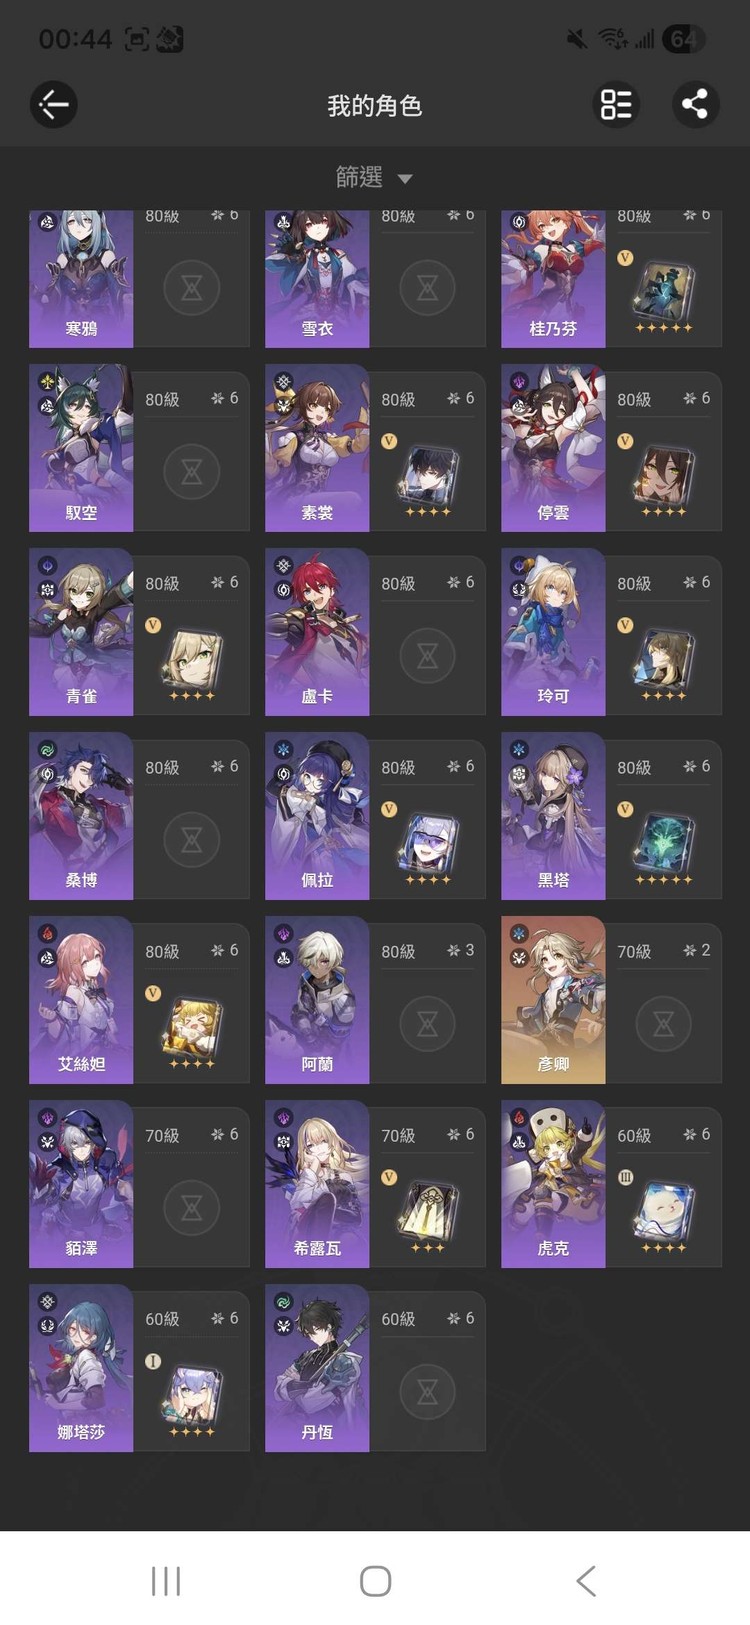Select the empty light cone slot for 貊澤
750x1625 pixels.
point(192,1208)
